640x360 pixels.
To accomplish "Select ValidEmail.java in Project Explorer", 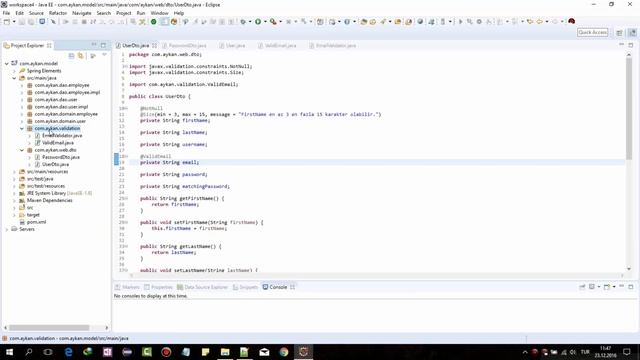I will click(58, 143).
